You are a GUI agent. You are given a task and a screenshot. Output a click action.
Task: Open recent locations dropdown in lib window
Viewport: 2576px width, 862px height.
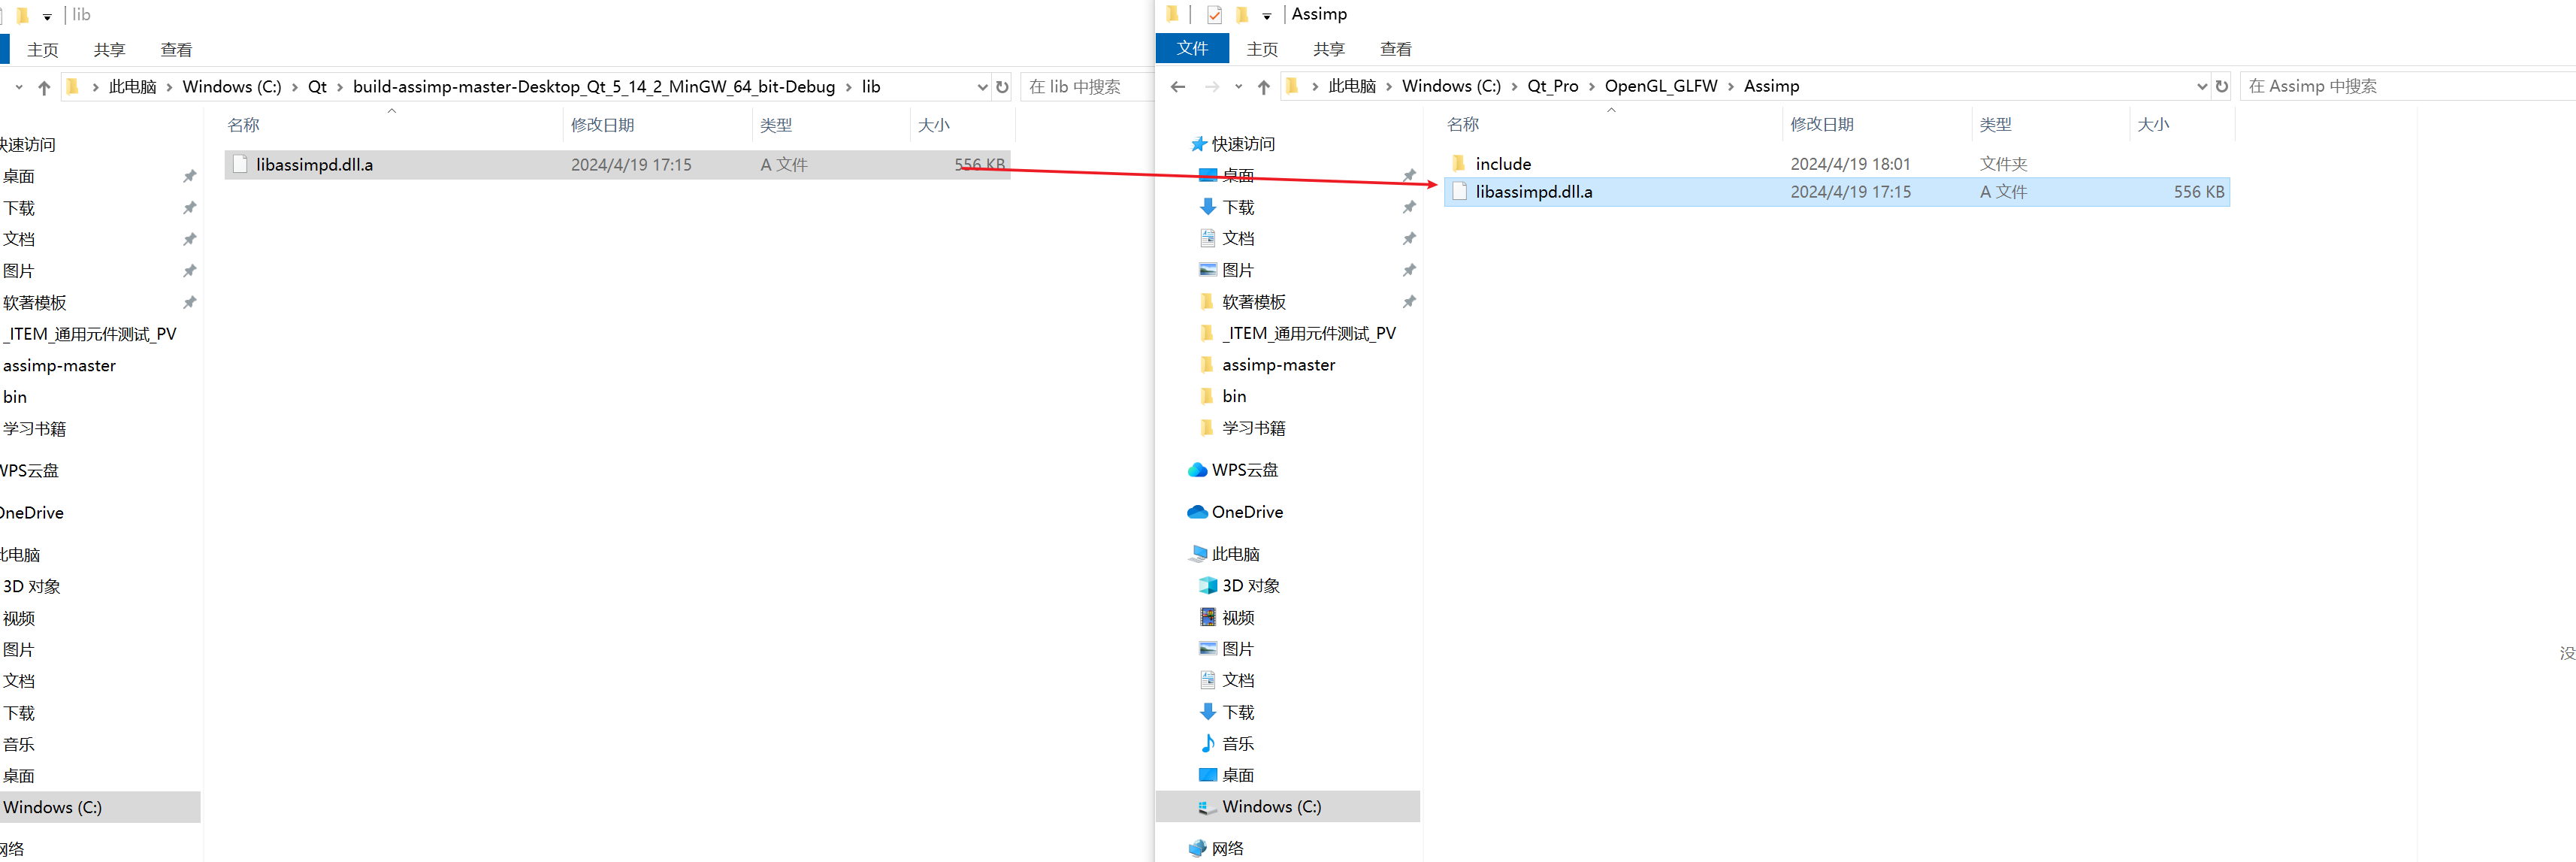[19, 88]
